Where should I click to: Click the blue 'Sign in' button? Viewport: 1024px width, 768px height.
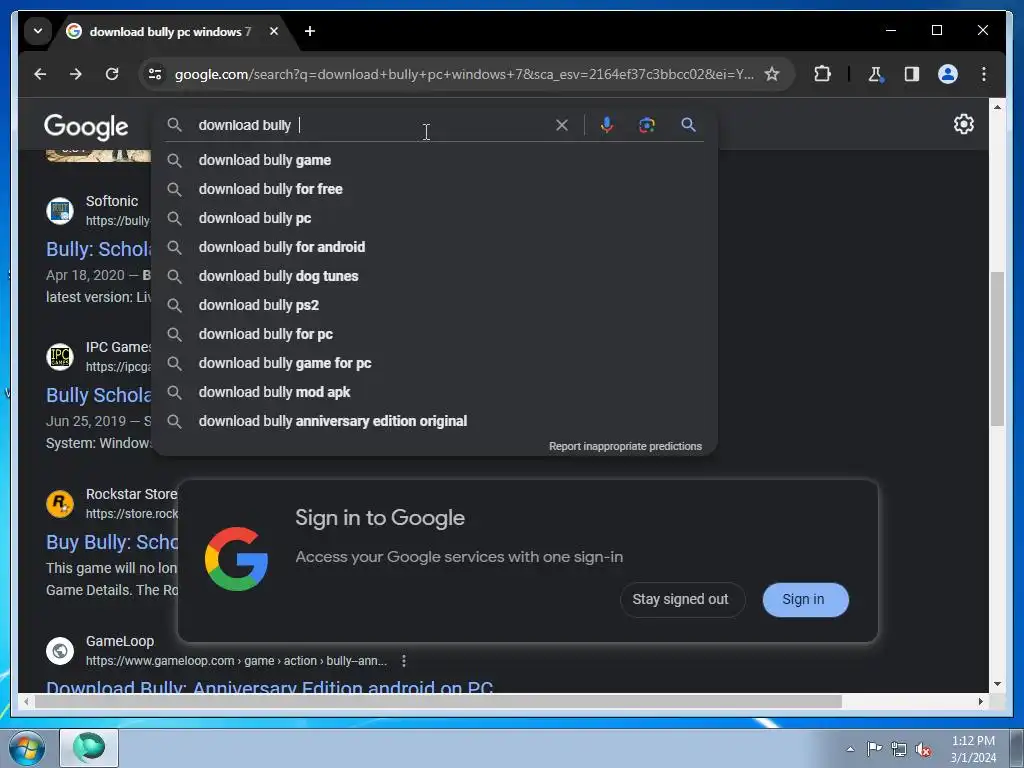[805, 600]
